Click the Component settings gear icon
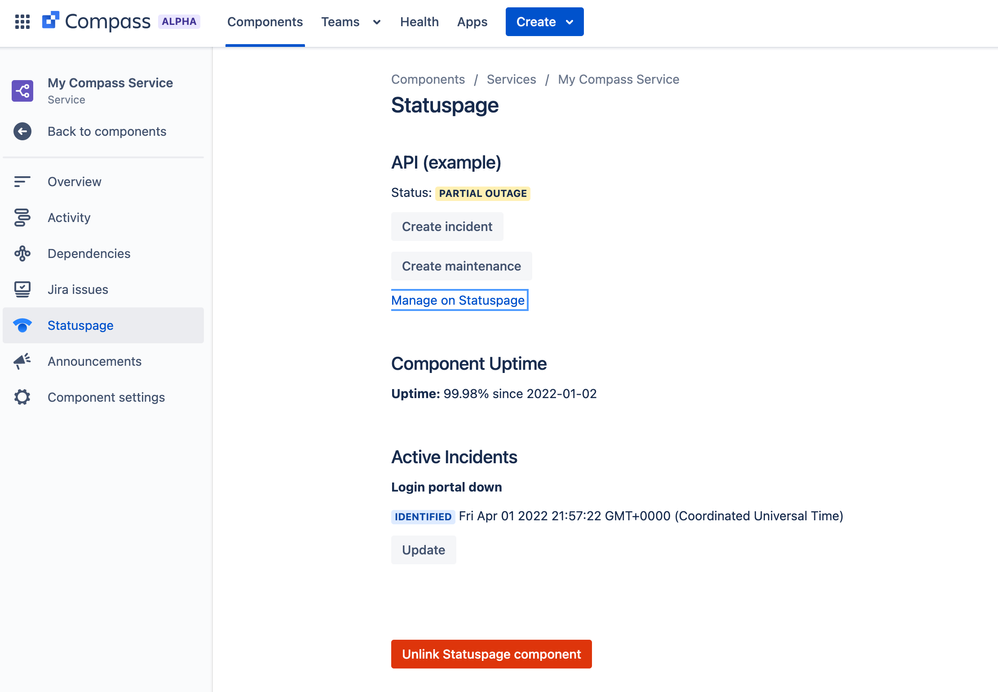Image resolution: width=998 pixels, height=692 pixels. 22,397
